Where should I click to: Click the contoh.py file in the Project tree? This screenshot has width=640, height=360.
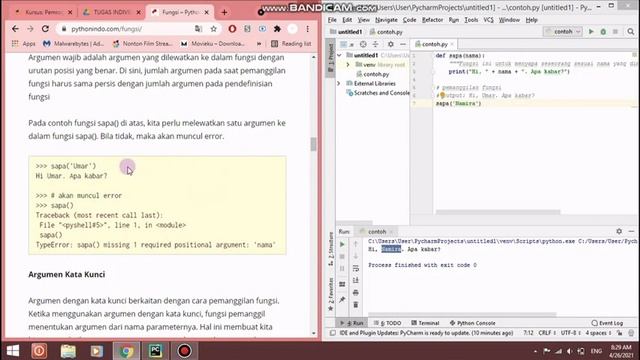(x=372, y=74)
